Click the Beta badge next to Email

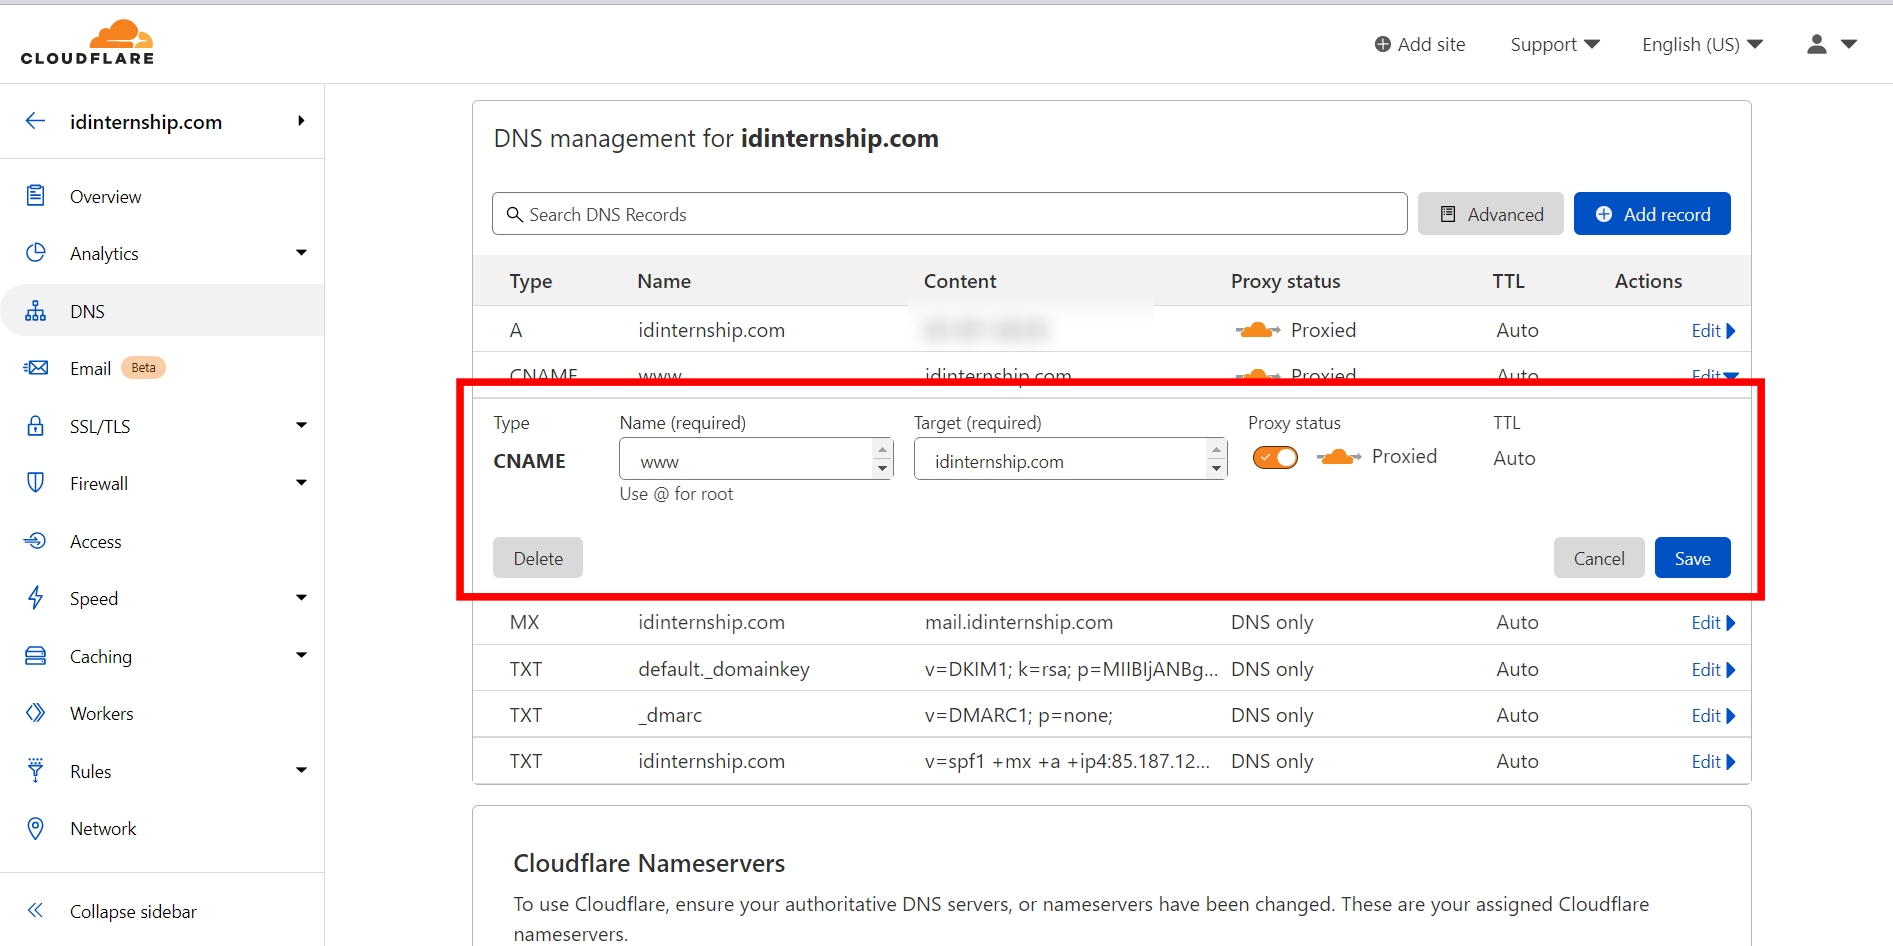(x=144, y=368)
